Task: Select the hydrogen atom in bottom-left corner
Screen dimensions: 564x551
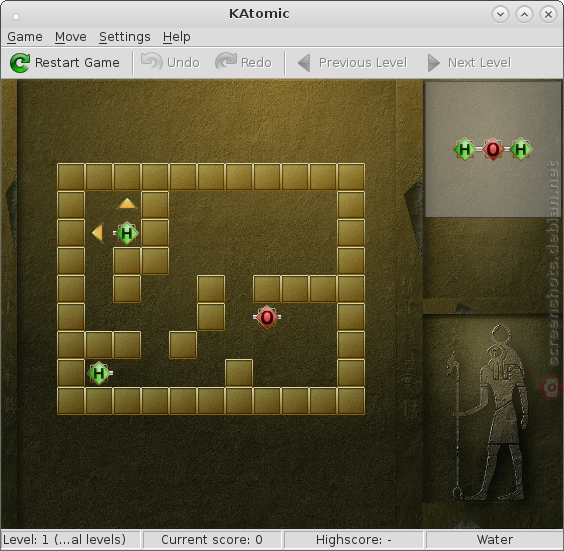Action: (x=100, y=373)
